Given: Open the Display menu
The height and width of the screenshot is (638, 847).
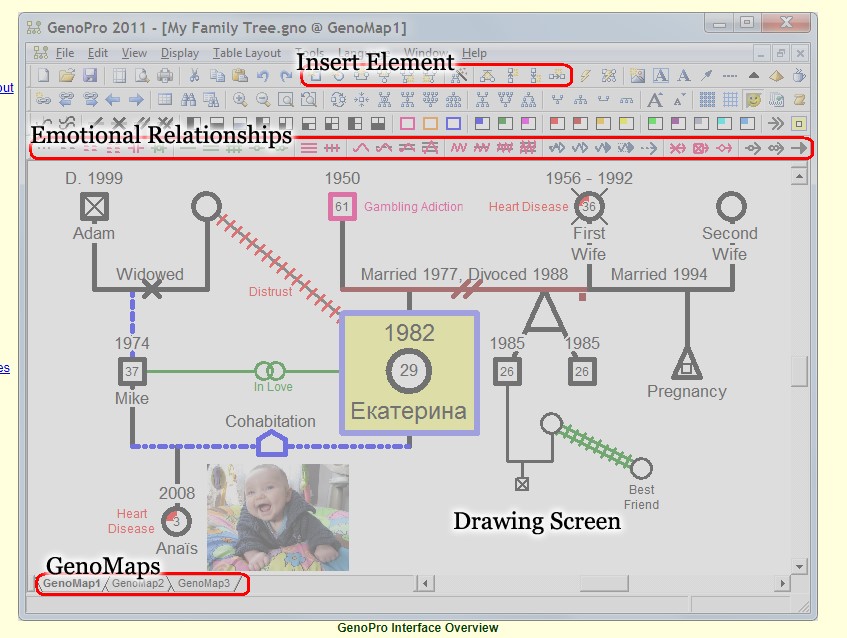Looking at the screenshot, I should (x=180, y=53).
